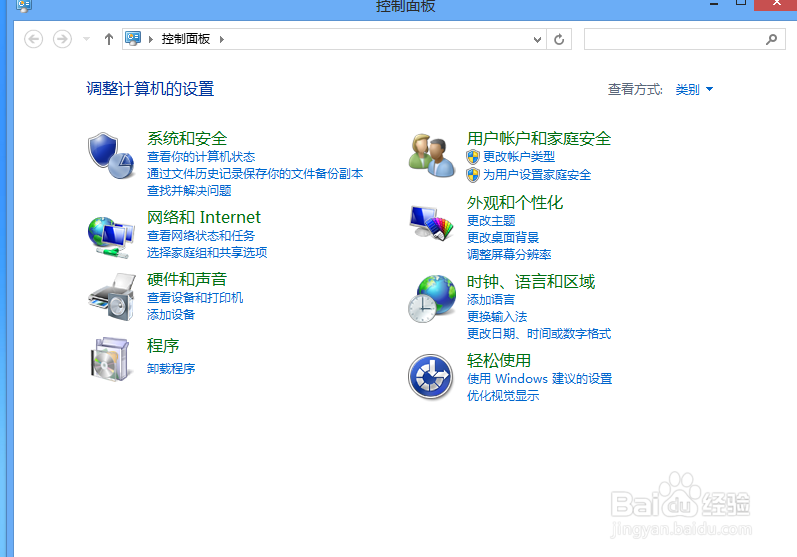Screen dimensions: 797x557
Task: Click 查找并解决问题 link
Action: (x=189, y=191)
